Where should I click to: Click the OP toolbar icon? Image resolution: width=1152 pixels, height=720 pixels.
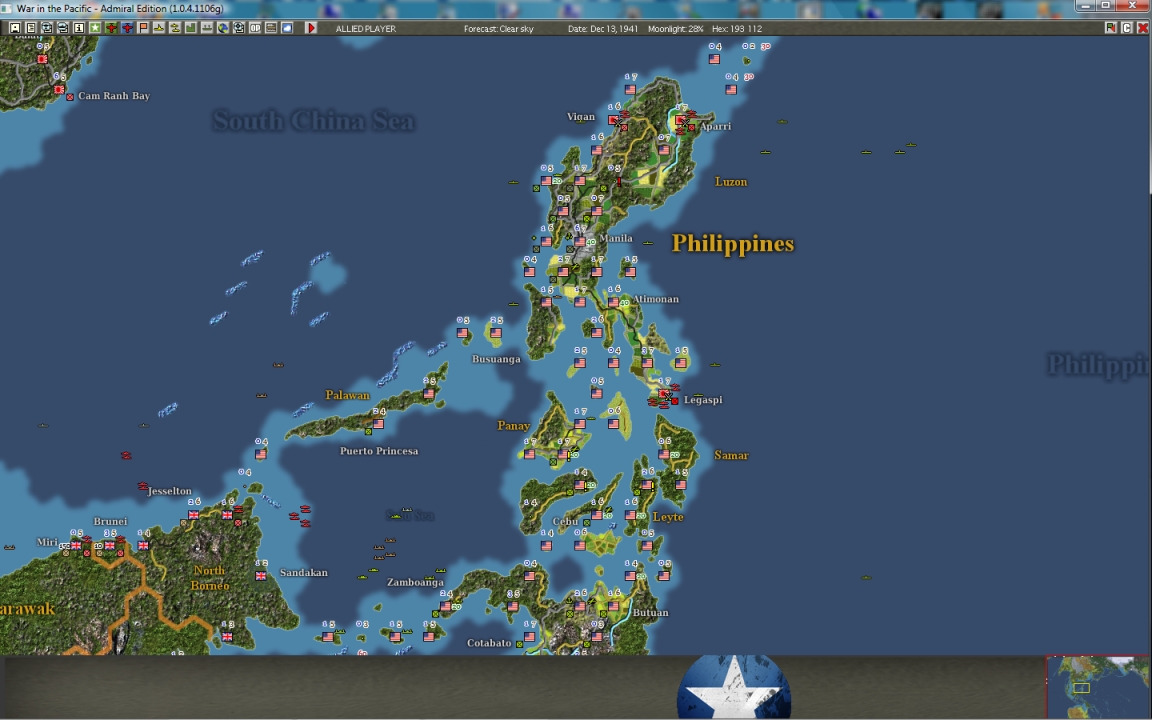(255, 28)
